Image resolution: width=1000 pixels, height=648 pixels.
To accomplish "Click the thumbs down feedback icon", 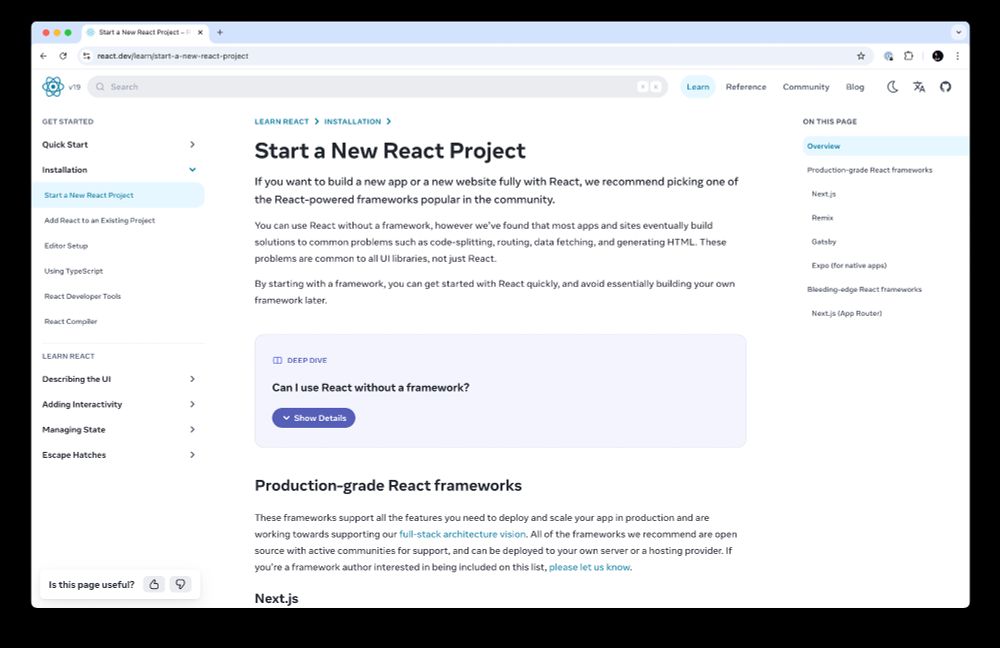I will 180,584.
